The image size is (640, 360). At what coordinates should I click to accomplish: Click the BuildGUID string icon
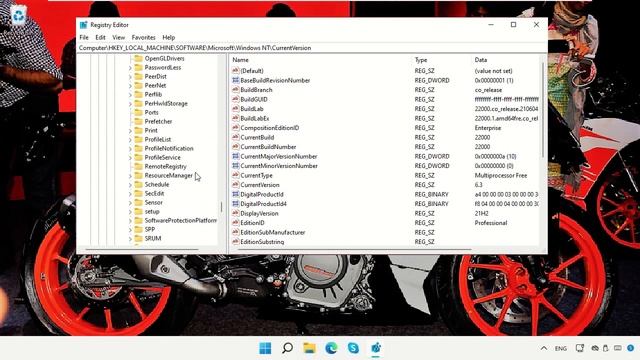[x=236, y=99]
